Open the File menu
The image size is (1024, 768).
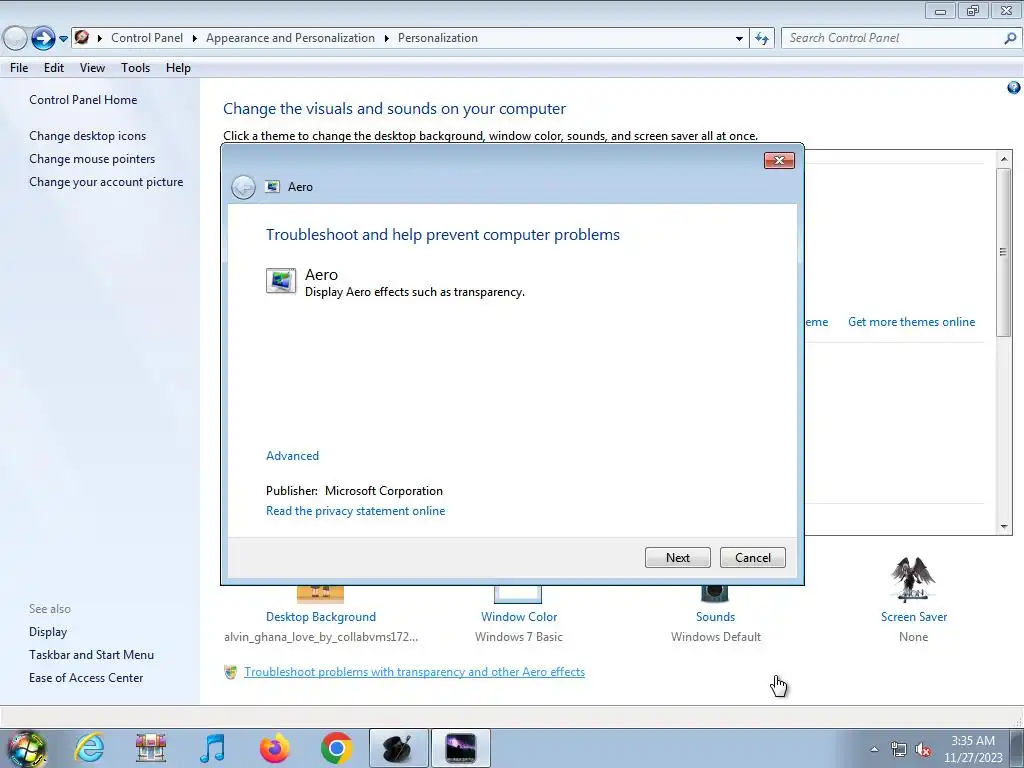[19, 68]
